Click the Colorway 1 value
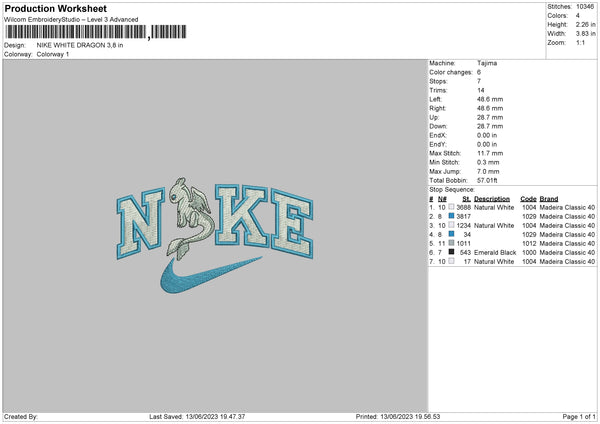The height and width of the screenshot is (424, 600). (x=53, y=54)
